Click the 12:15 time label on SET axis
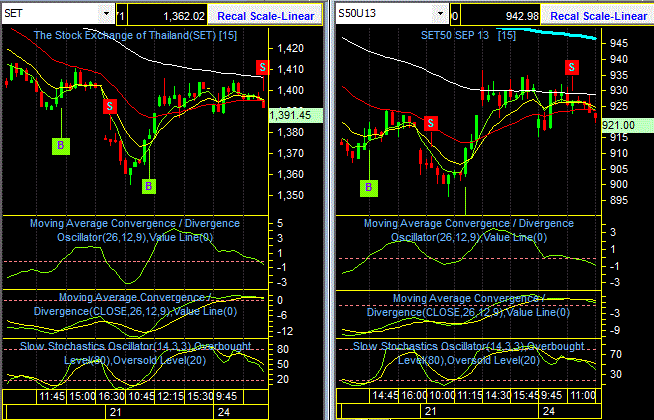Viewport: 654px width, 420px height. pos(170,396)
